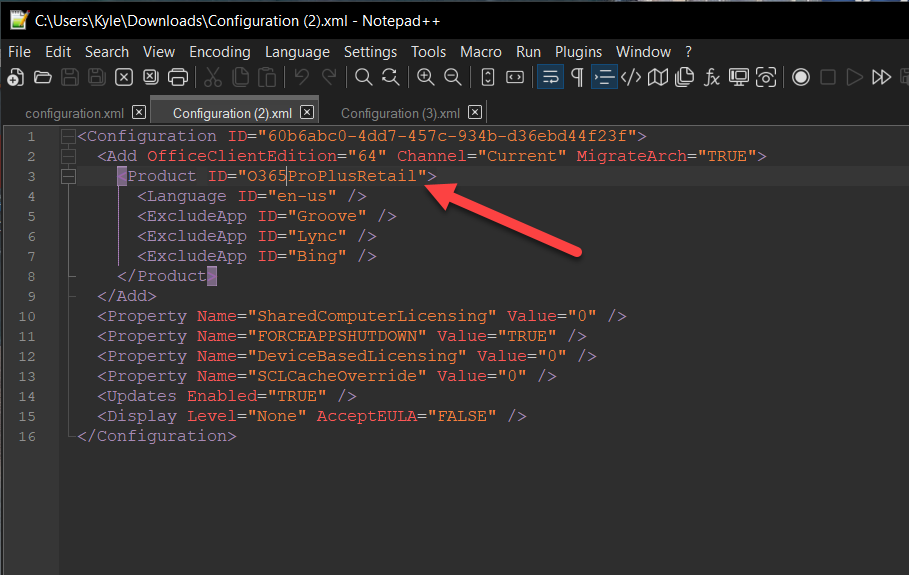Viewport: 909px width, 575px height.
Task: Open the Tools menu
Action: [428, 52]
